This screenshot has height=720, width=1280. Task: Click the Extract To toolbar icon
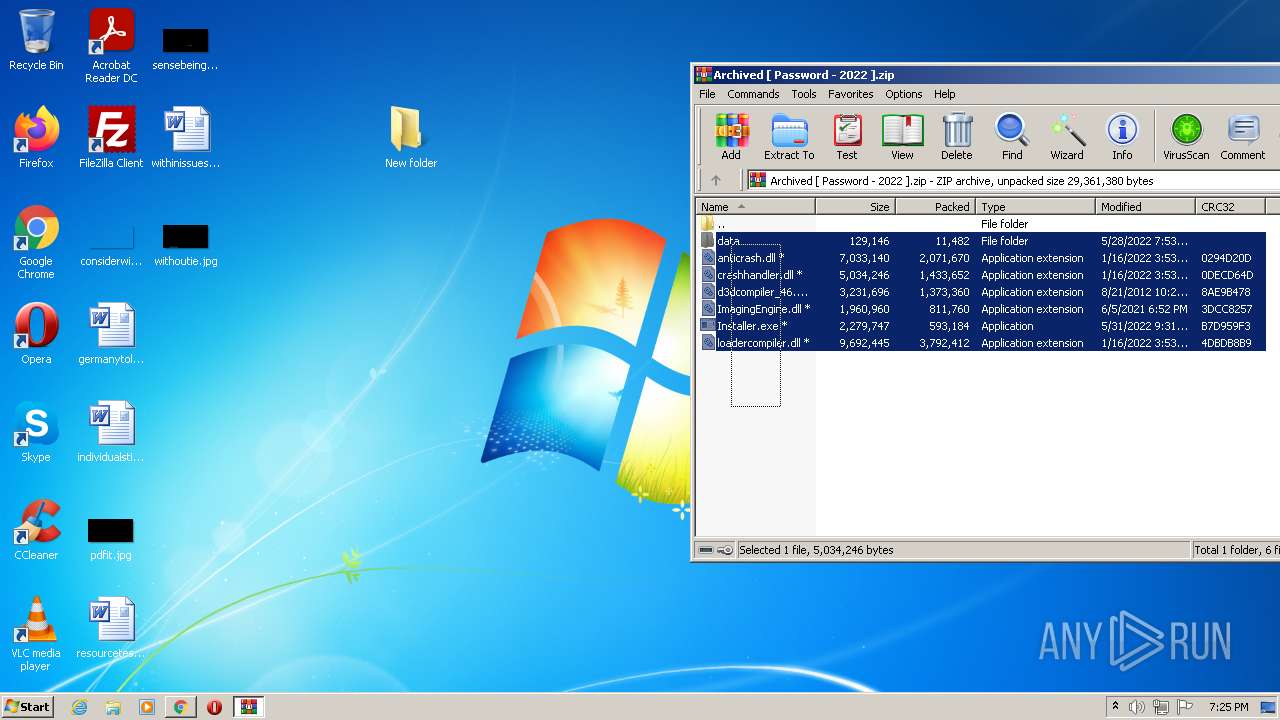pyautogui.click(x=789, y=137)
